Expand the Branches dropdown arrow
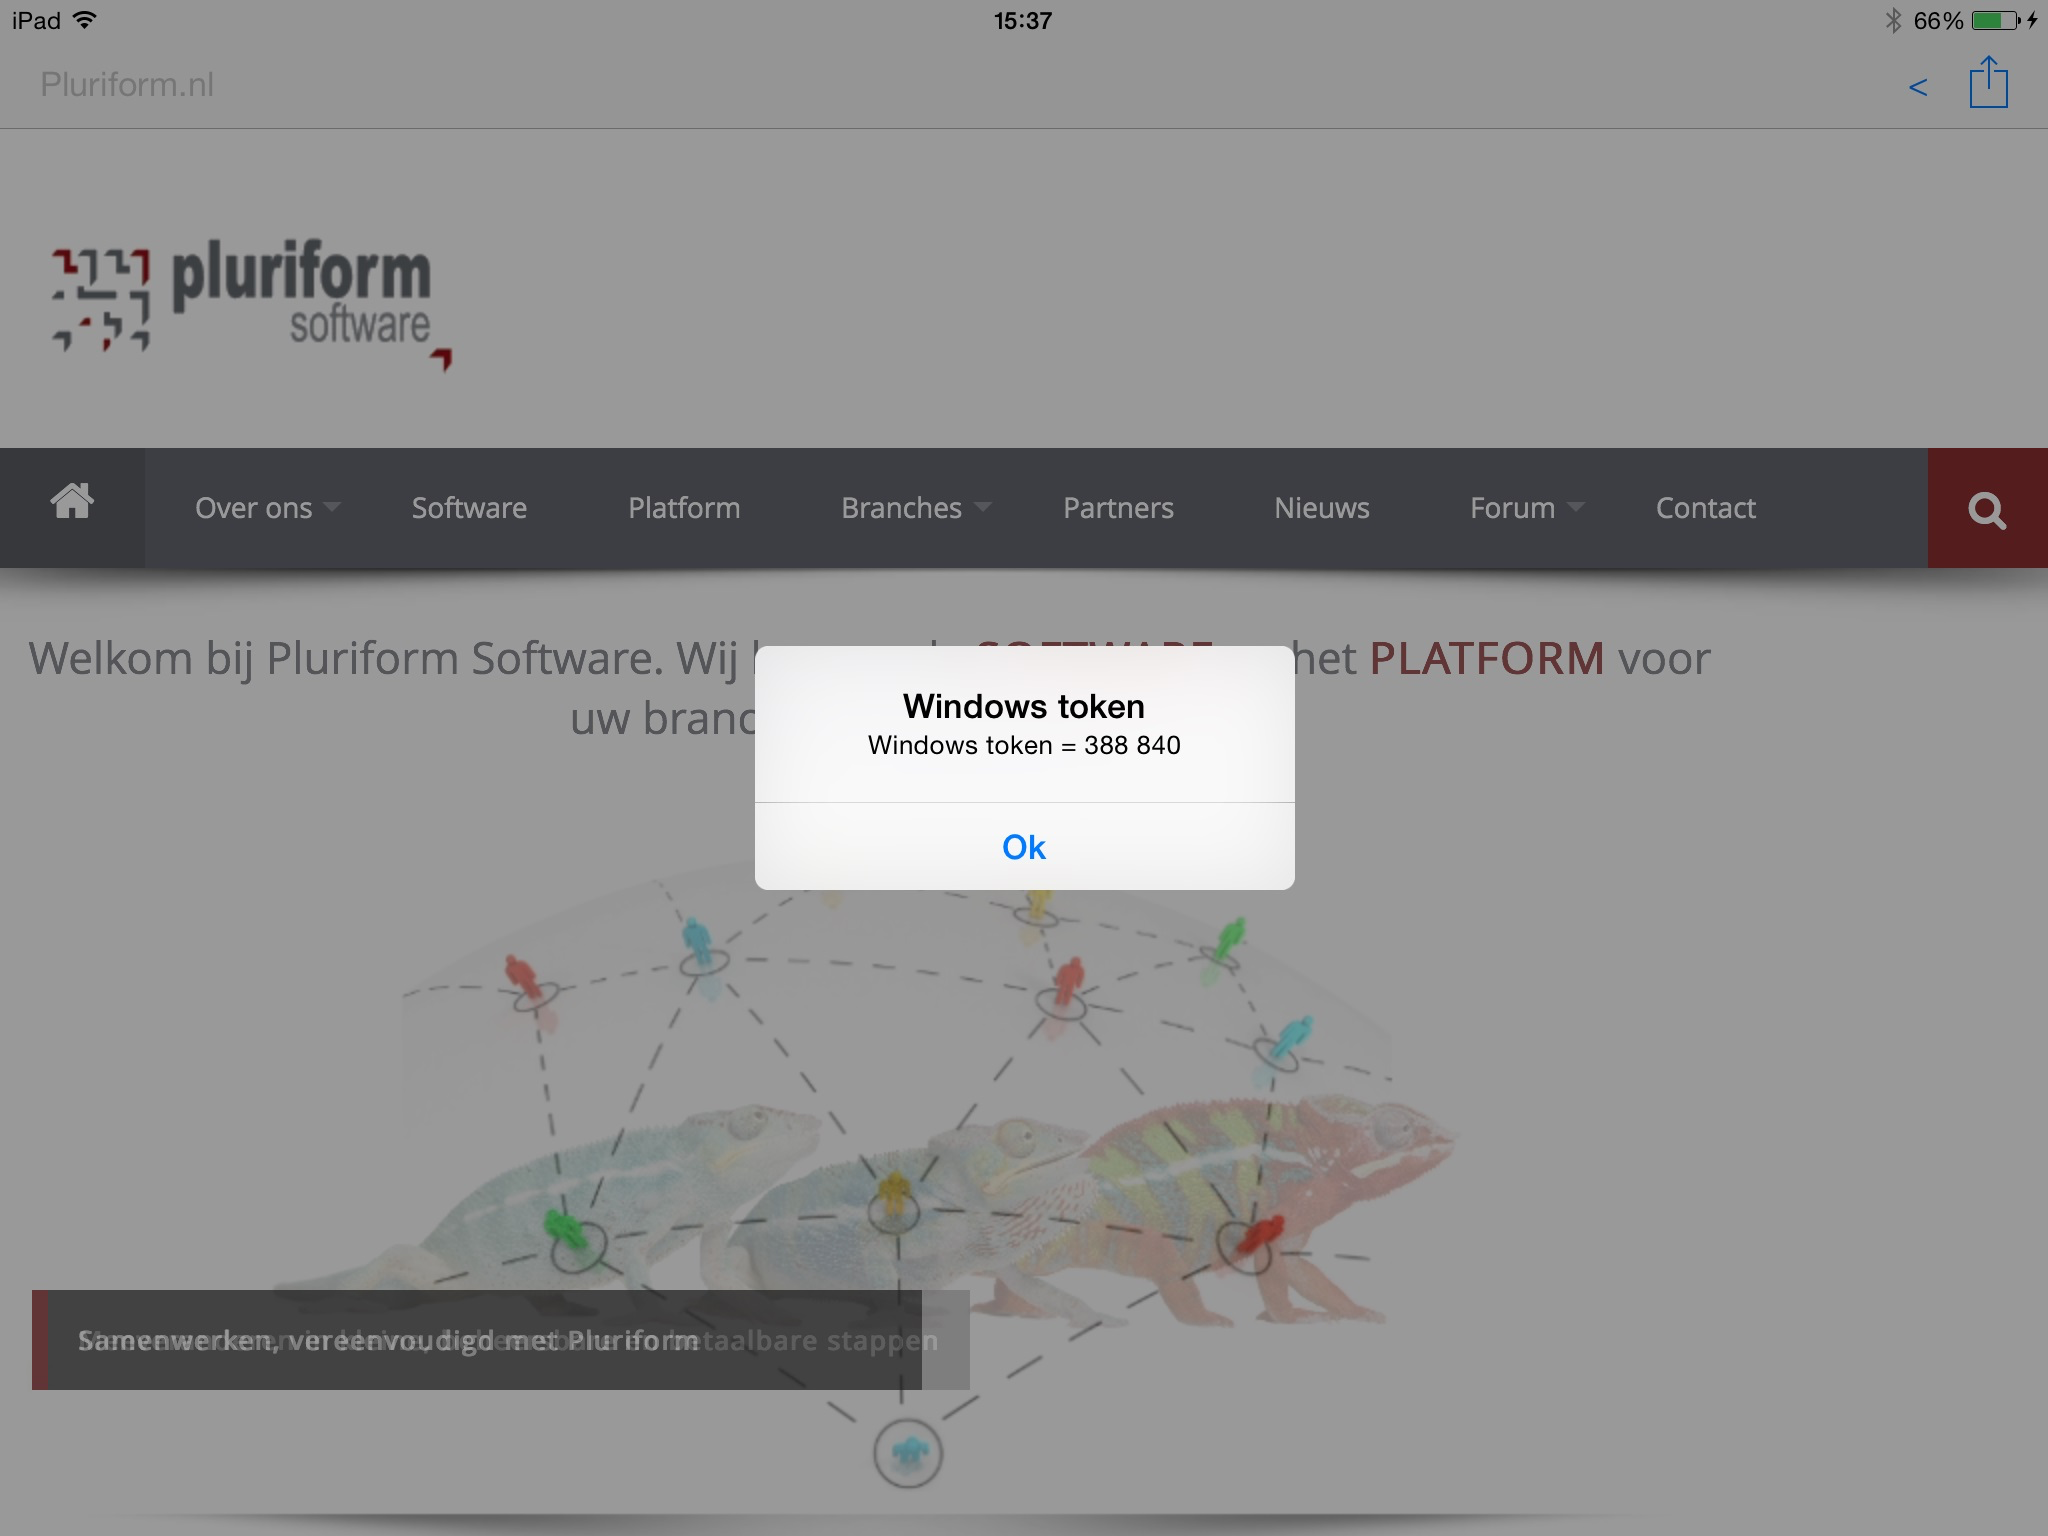This screenshot has height=1536, width=2048. (x=983, y=506)
